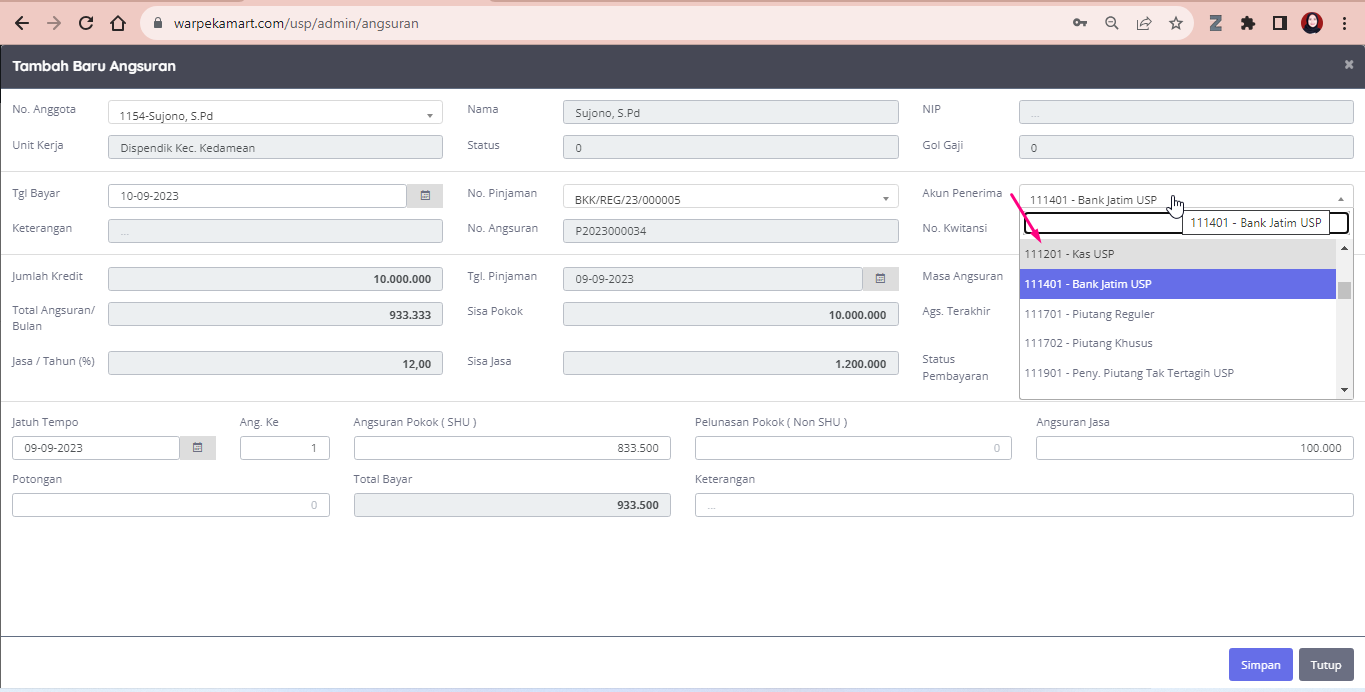Click the Tutup button
This screenshot has height=692, width=1365.
pyautogui.click(x=1326, y=664)
